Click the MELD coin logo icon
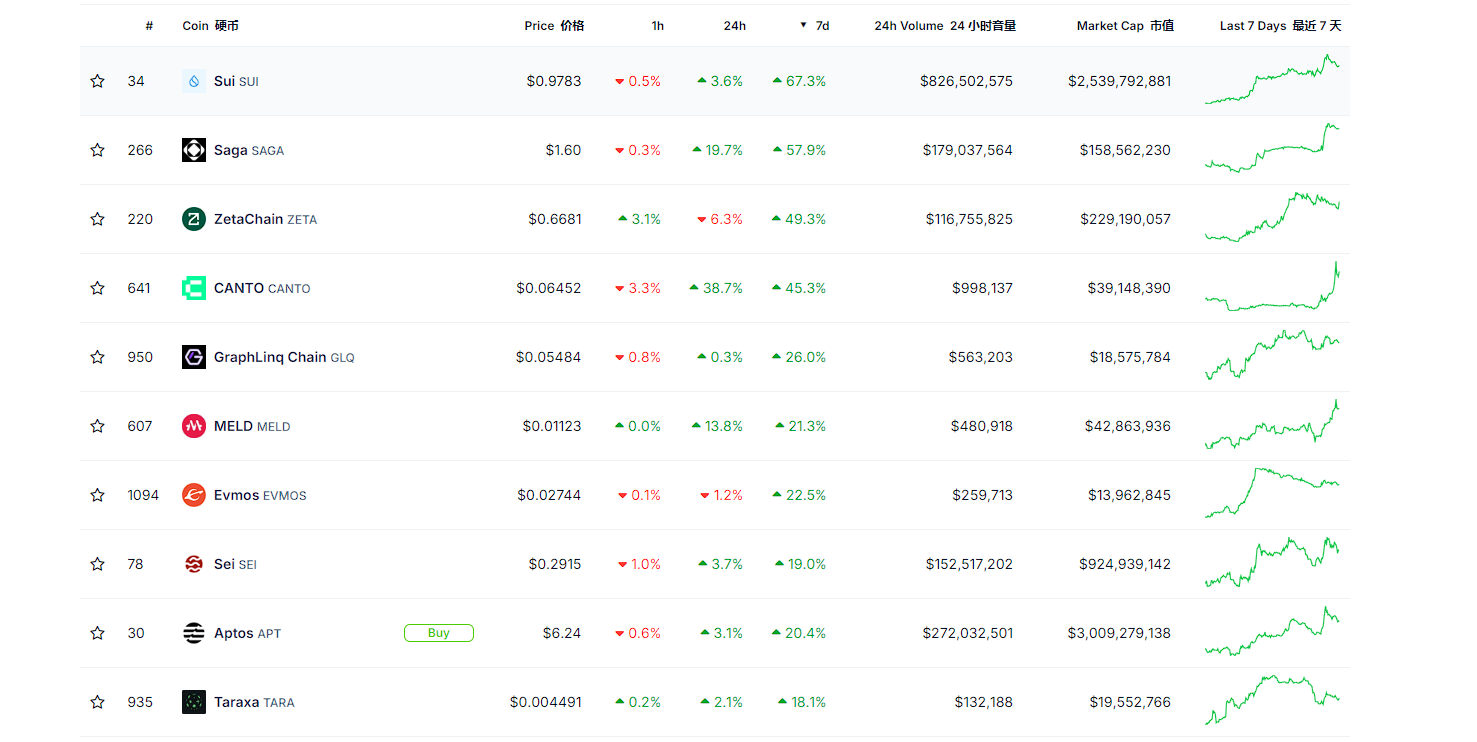Screen dimensions: 1477x742 (193, 425)
